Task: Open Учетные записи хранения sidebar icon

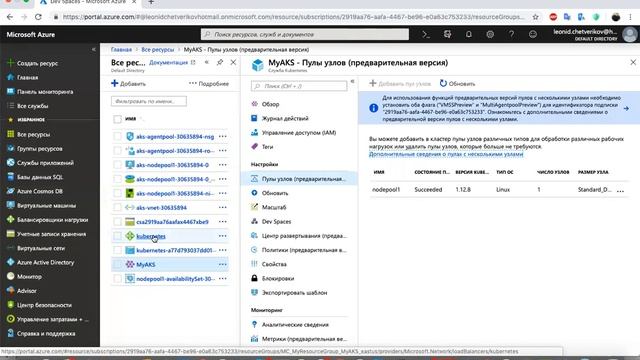Action: pos(11,234)
